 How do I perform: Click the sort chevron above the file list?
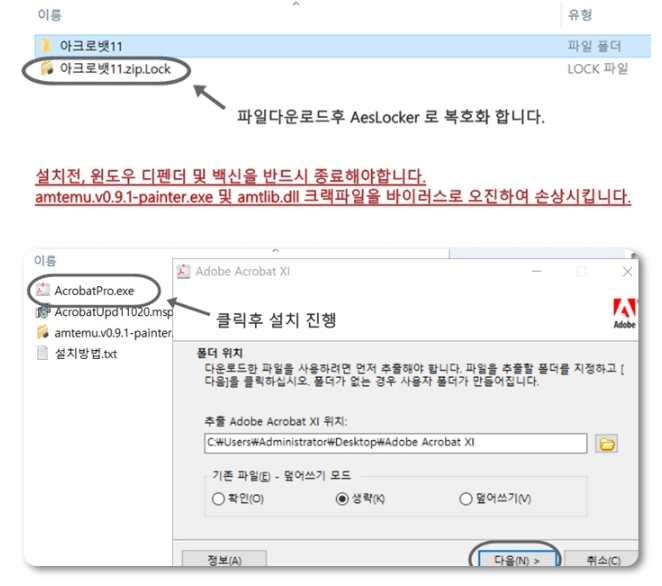[x=296, y=5]
